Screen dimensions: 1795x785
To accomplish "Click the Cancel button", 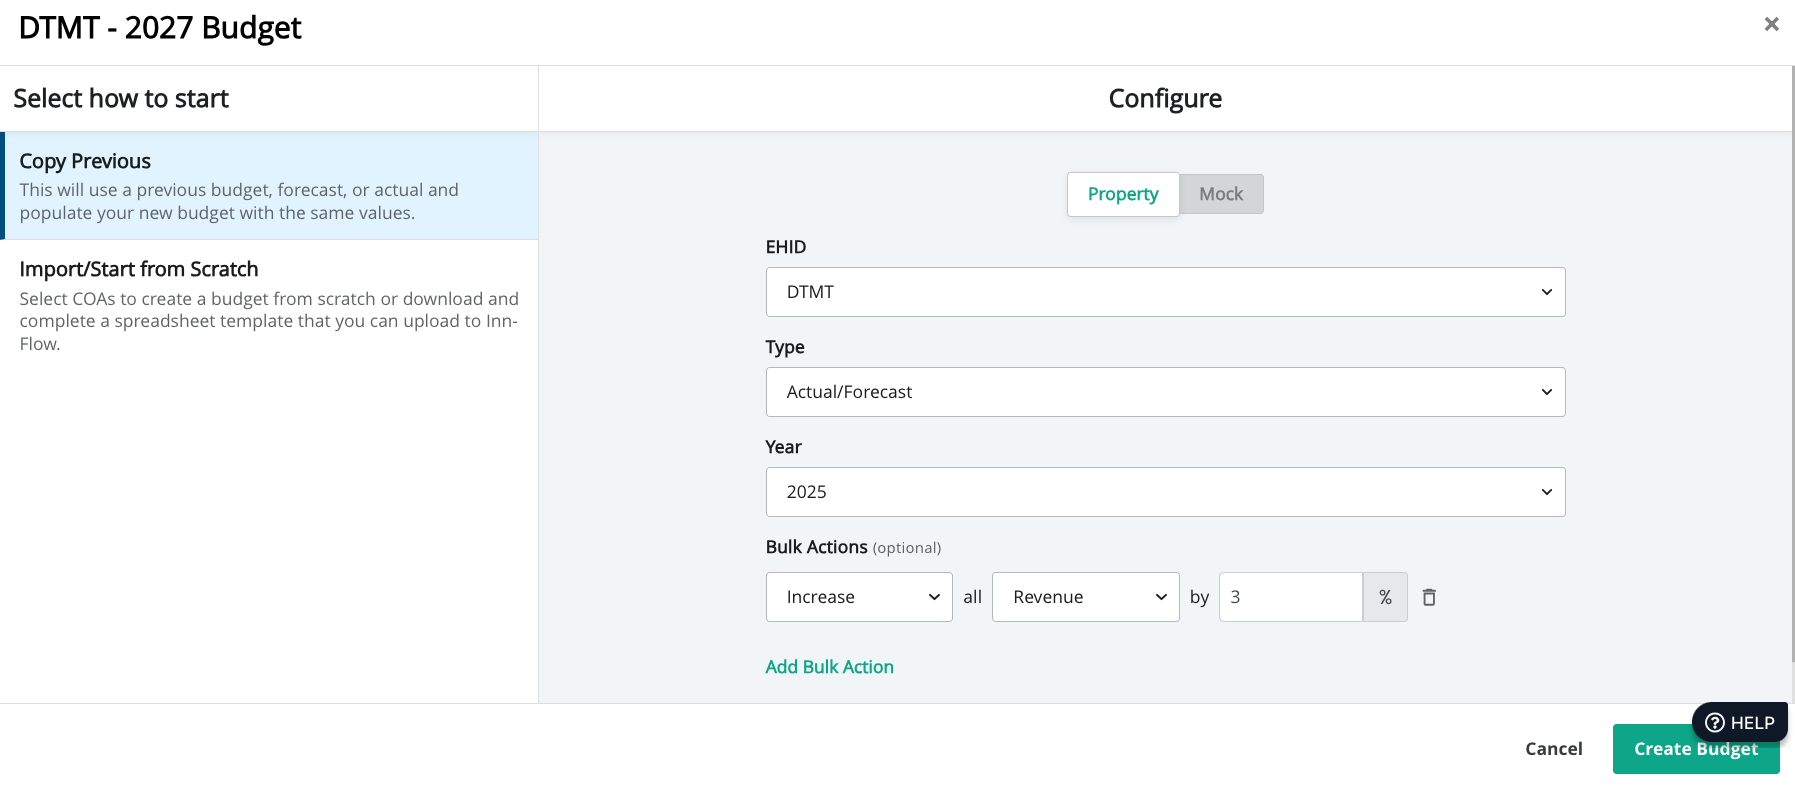I will point(1553,749).
